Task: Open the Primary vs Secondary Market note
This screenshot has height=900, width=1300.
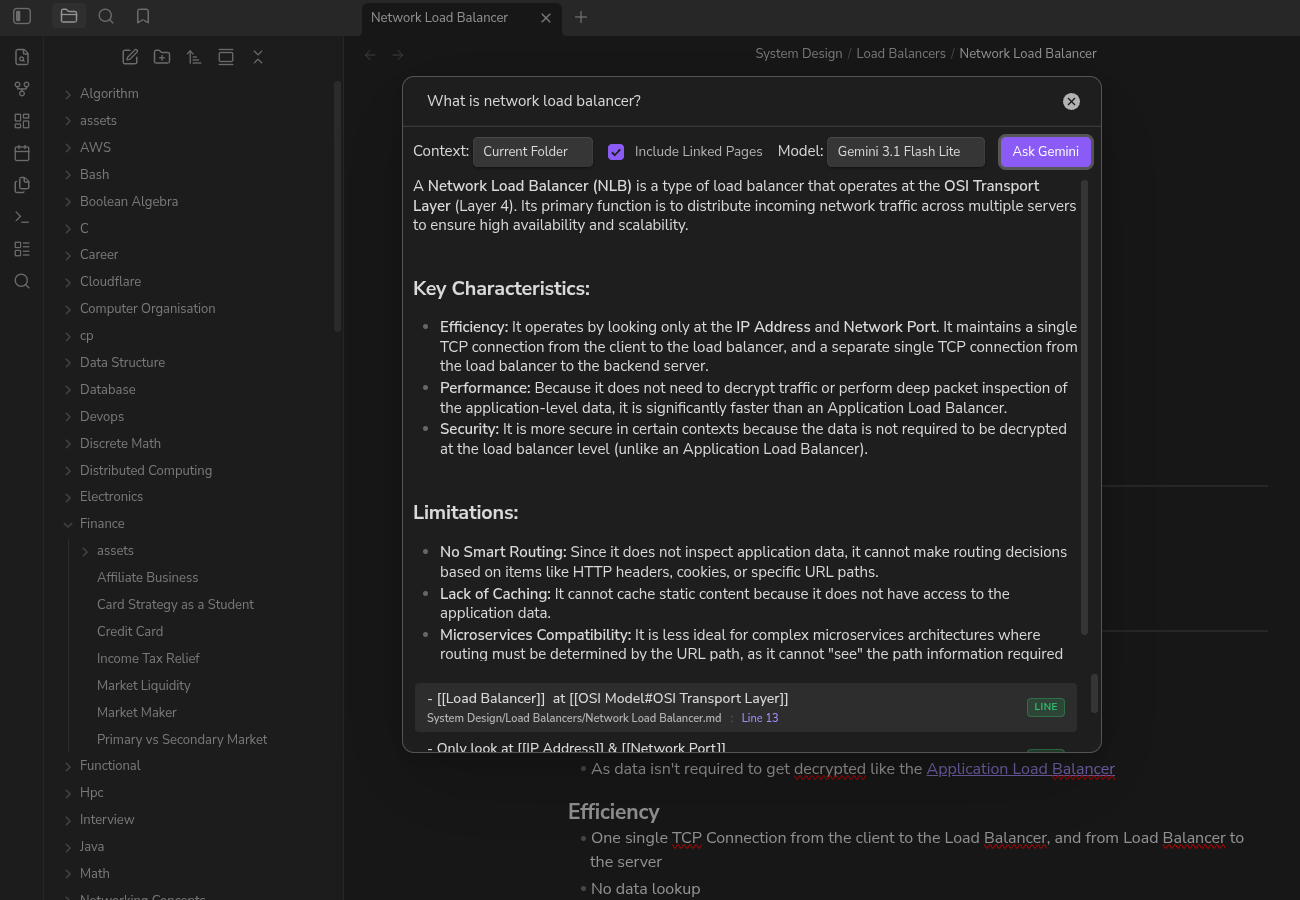Action: (x=182, y=740)
